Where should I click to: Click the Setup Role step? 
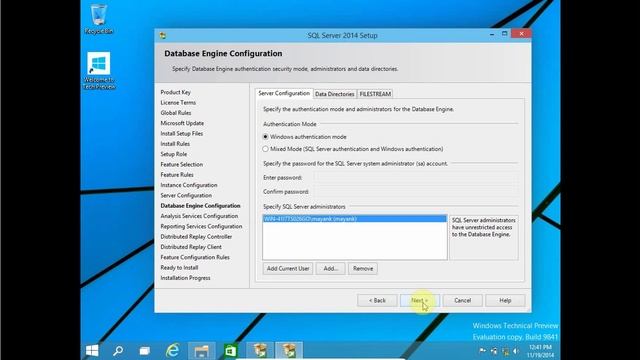point(174,154)
